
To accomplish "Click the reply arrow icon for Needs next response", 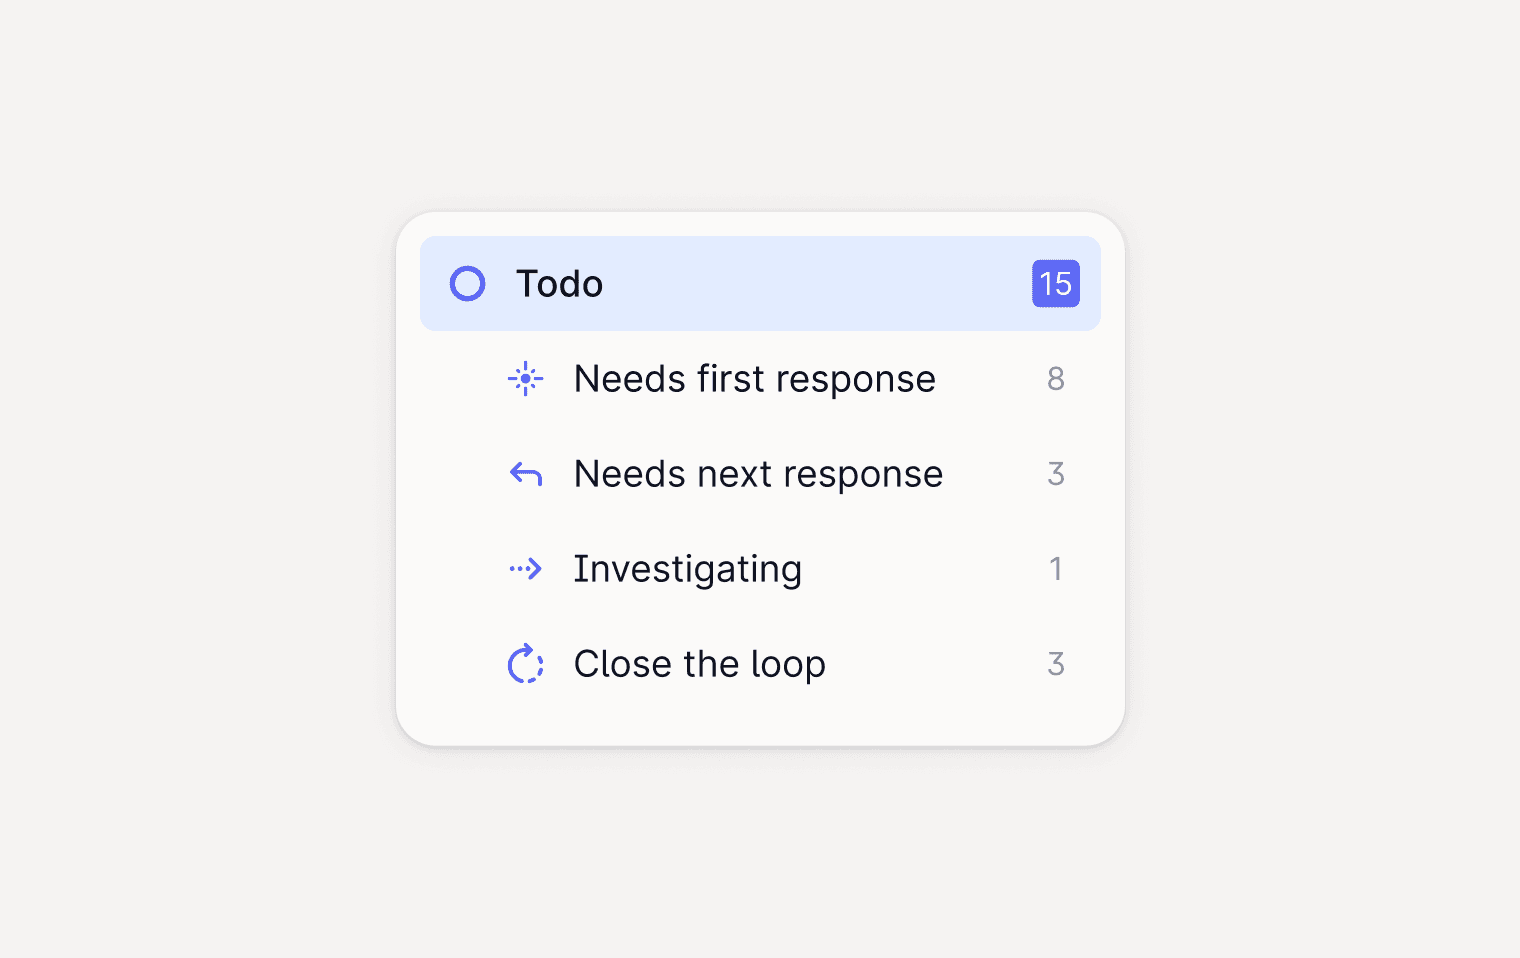I will (525, 474).
